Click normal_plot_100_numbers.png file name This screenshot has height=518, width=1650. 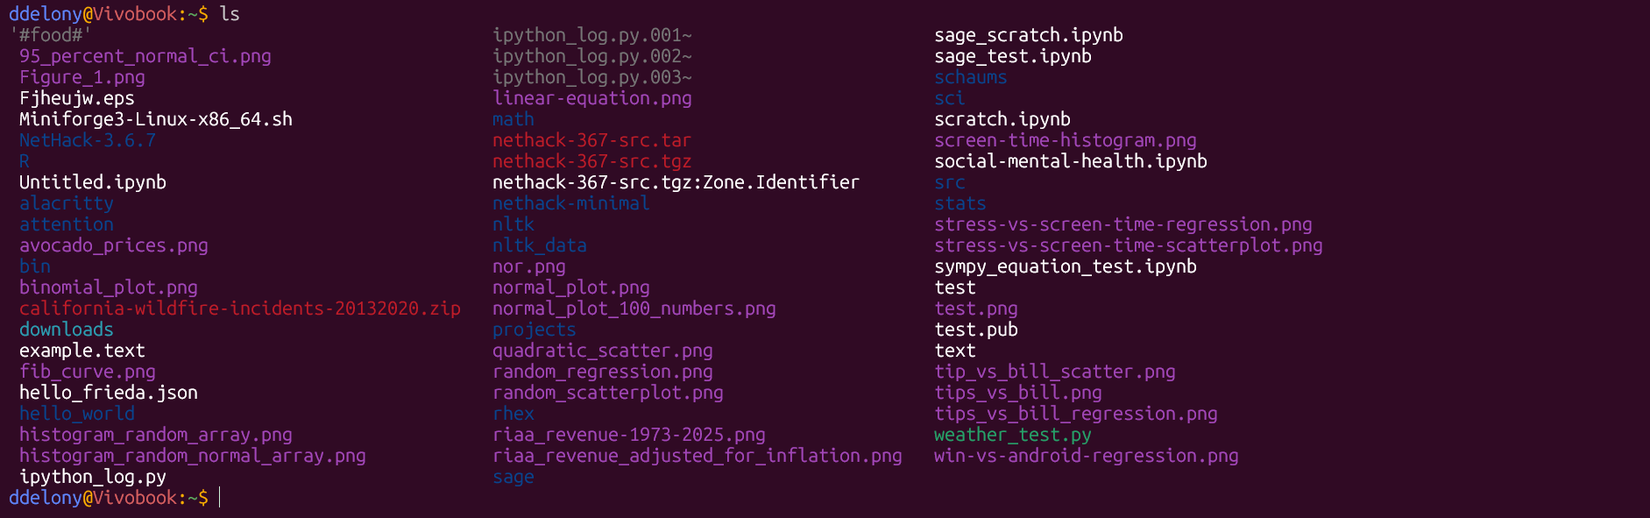pos(634,308)
